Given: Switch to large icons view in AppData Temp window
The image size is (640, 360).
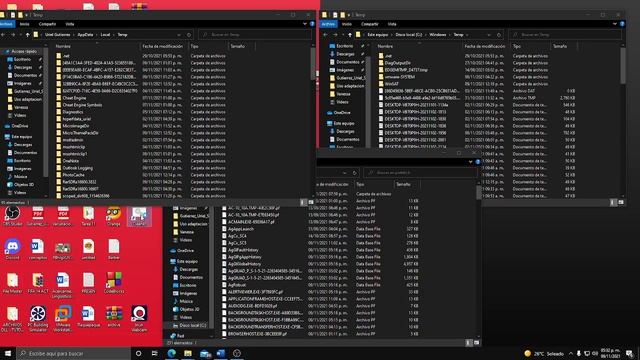Looking at the screenshot, I should 311,202.
